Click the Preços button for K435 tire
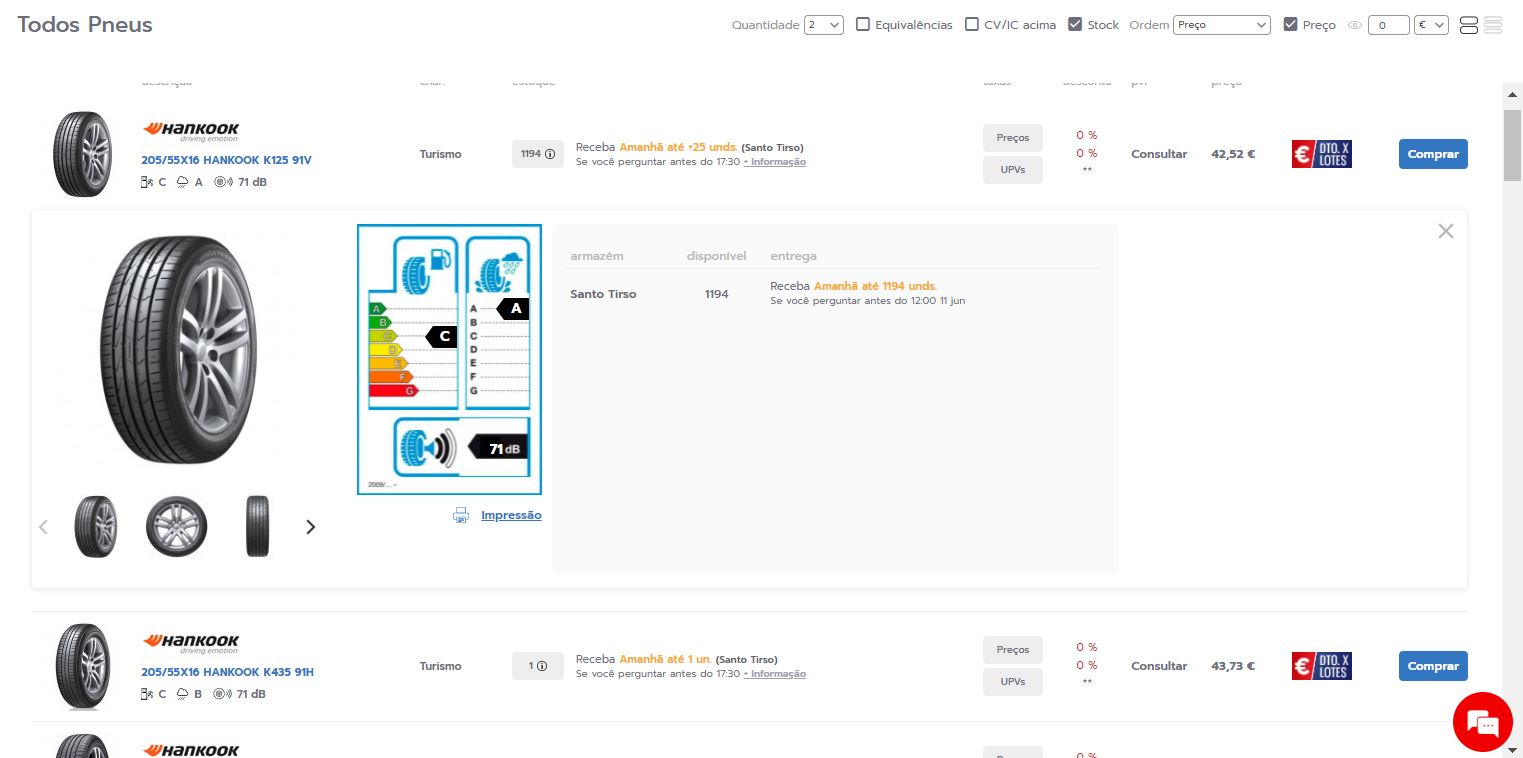The width and height of the screenshot is (1523, 758). tap(1013, 650)
